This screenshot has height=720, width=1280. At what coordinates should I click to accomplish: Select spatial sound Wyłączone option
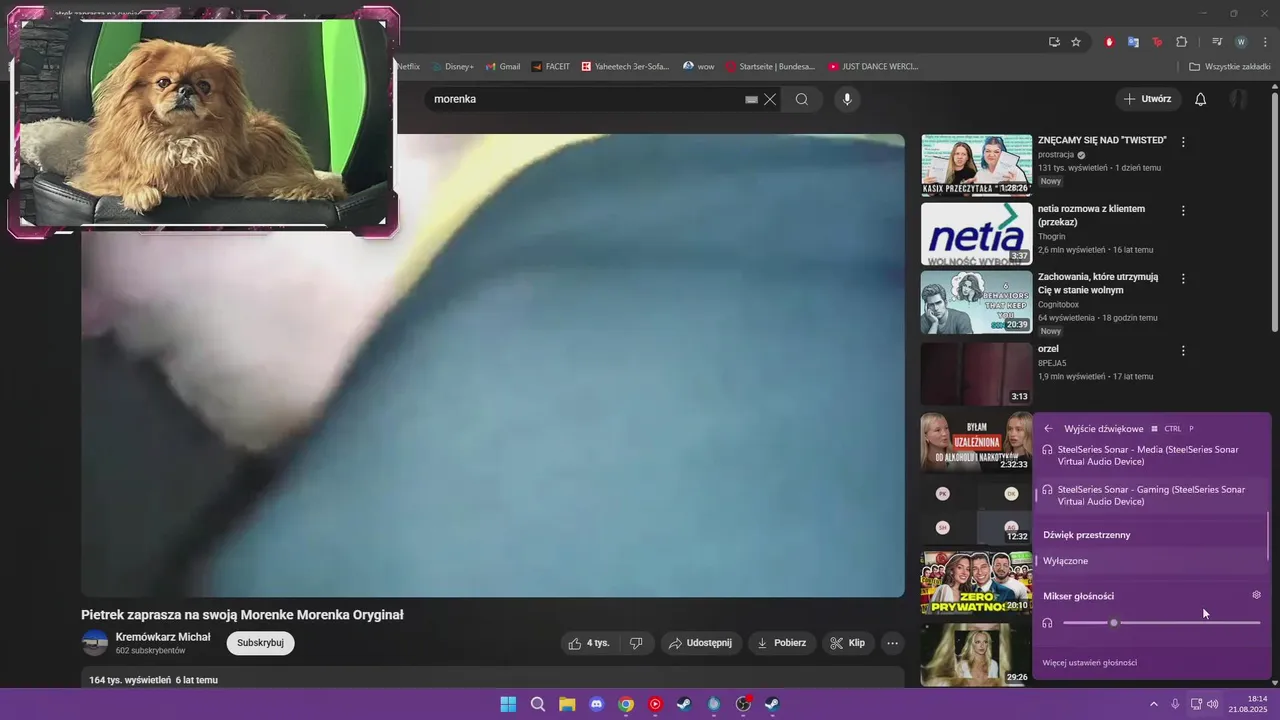click(x=1151, y=561)
